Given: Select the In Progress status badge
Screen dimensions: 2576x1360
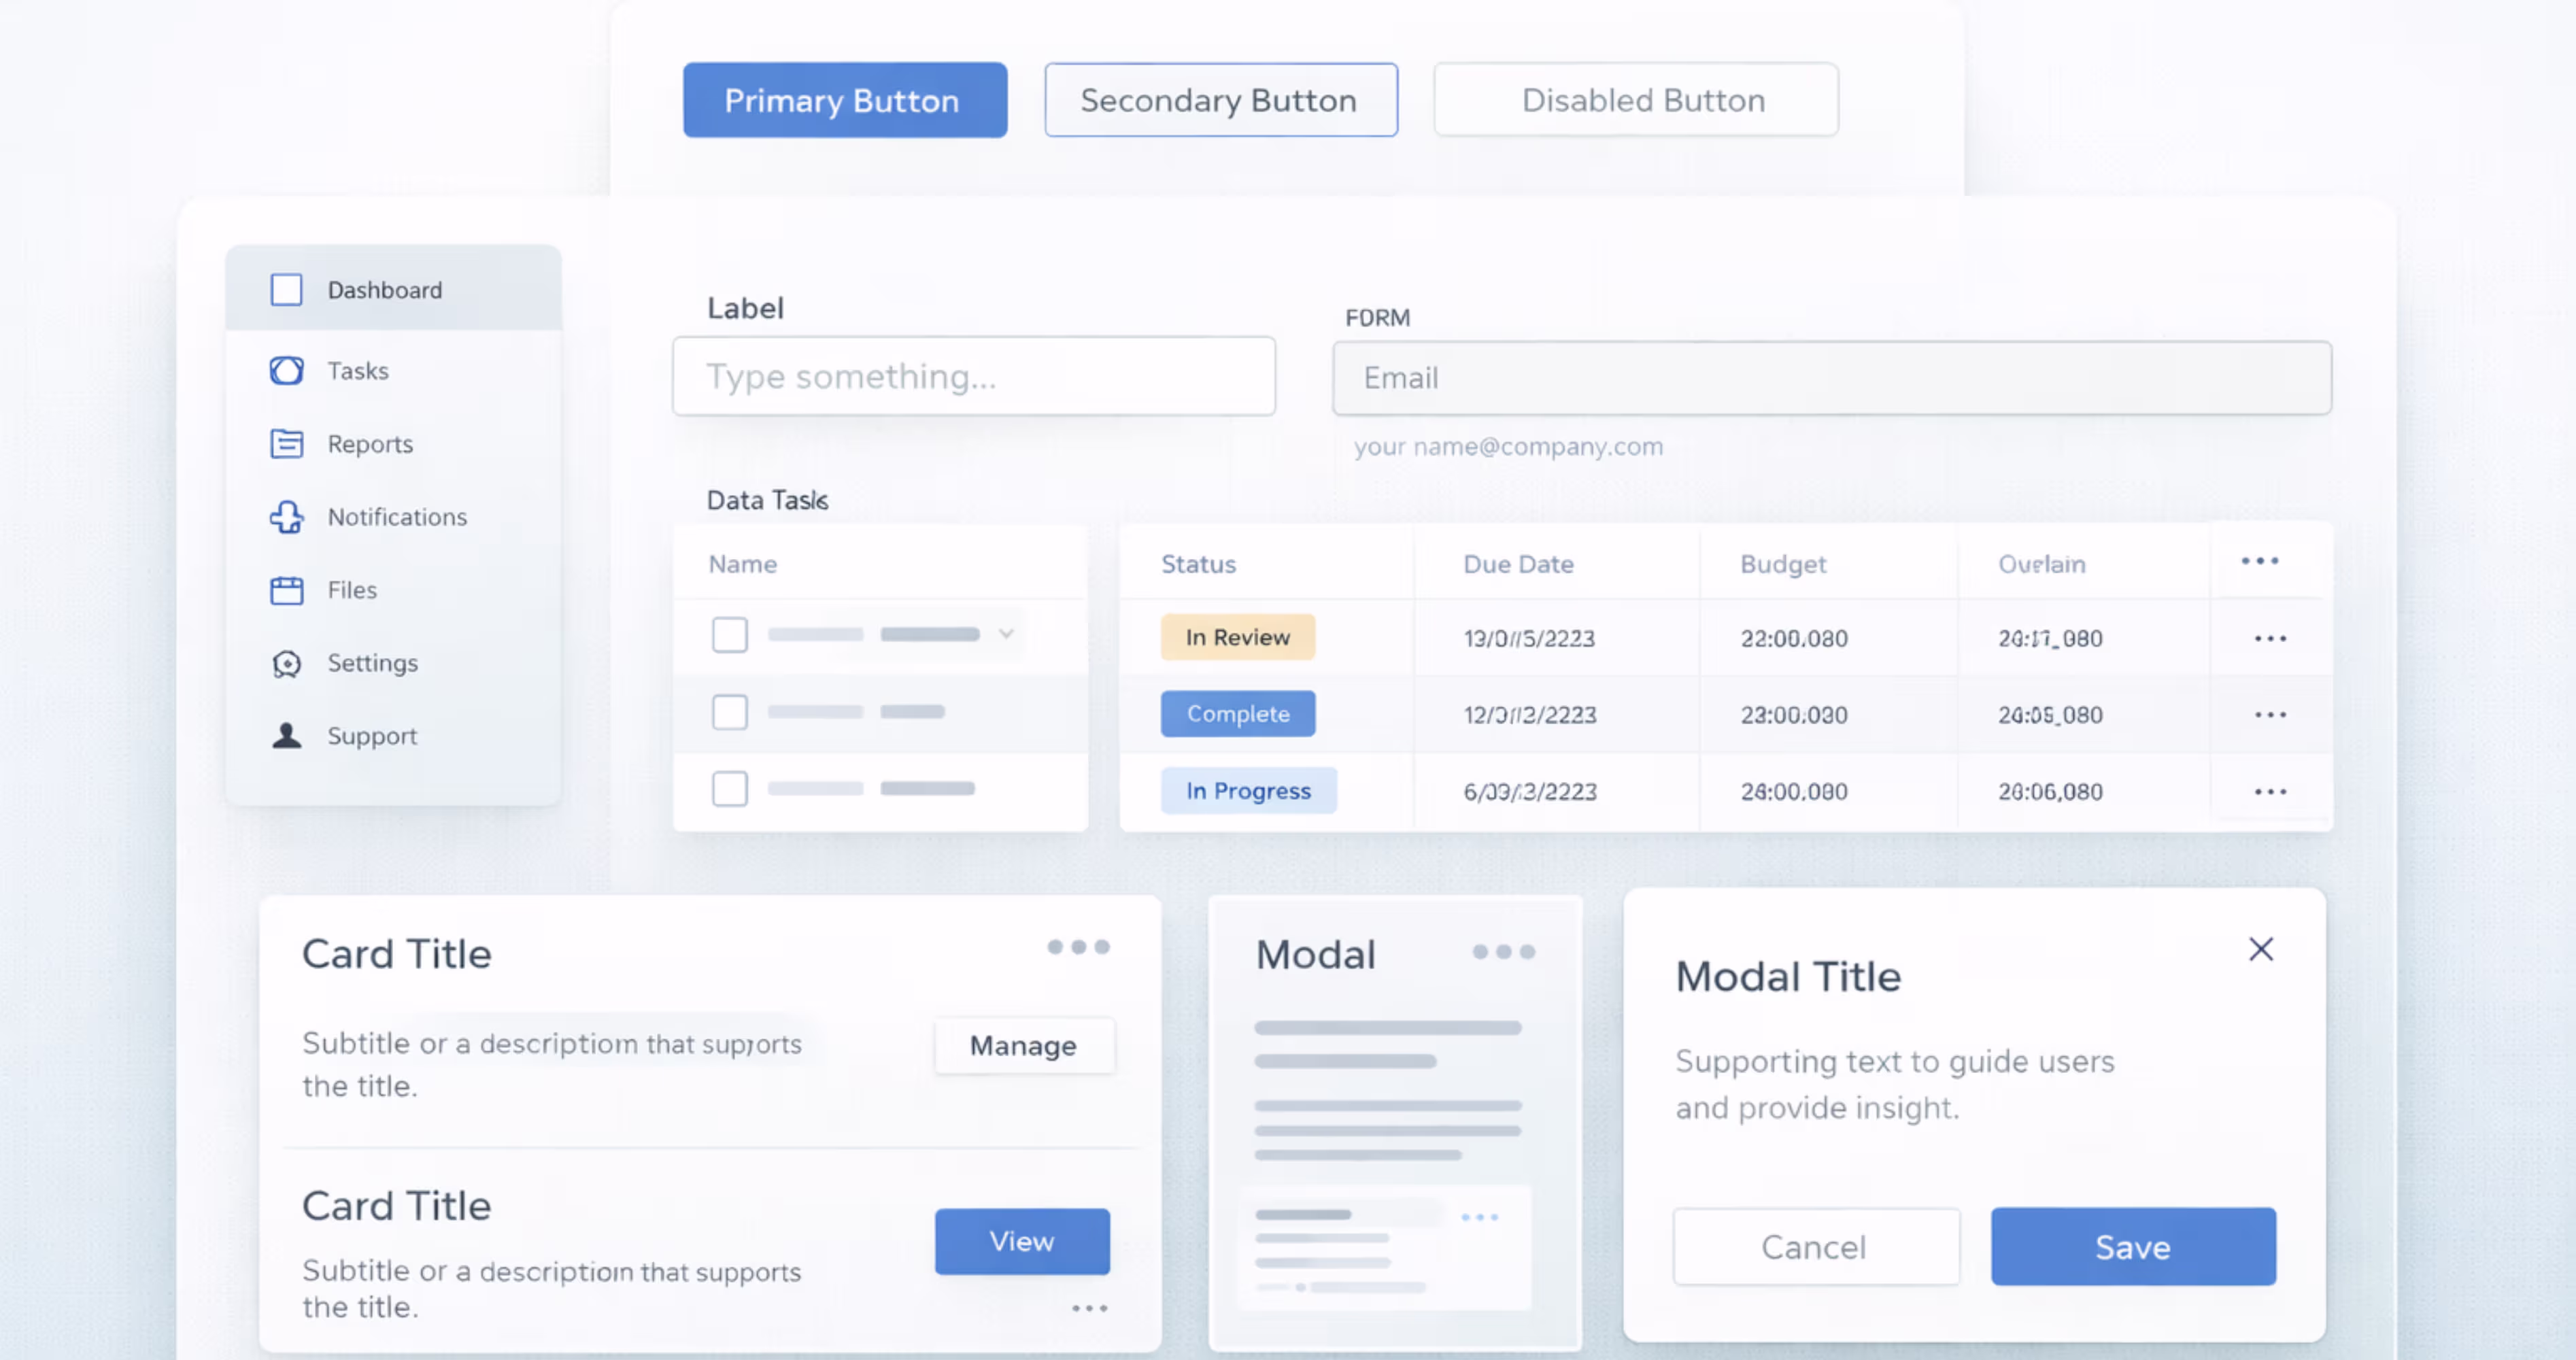Looking at the screenshot, I should [1248, 790].
